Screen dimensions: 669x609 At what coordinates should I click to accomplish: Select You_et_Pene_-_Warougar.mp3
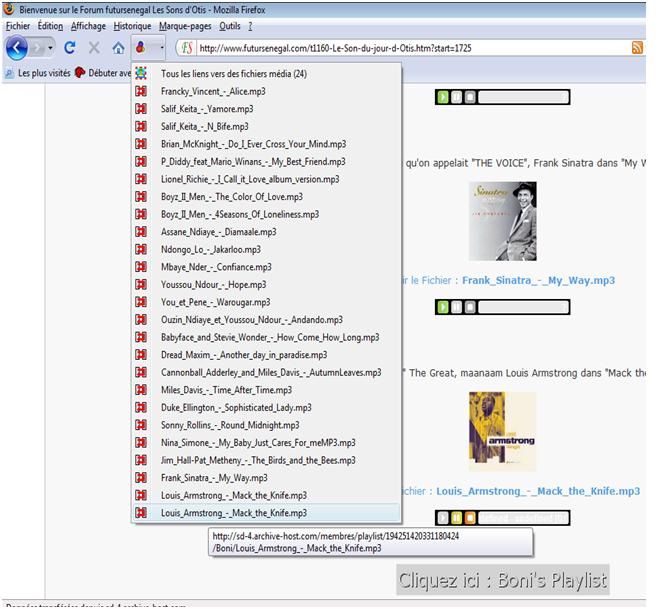click(266, 302)
